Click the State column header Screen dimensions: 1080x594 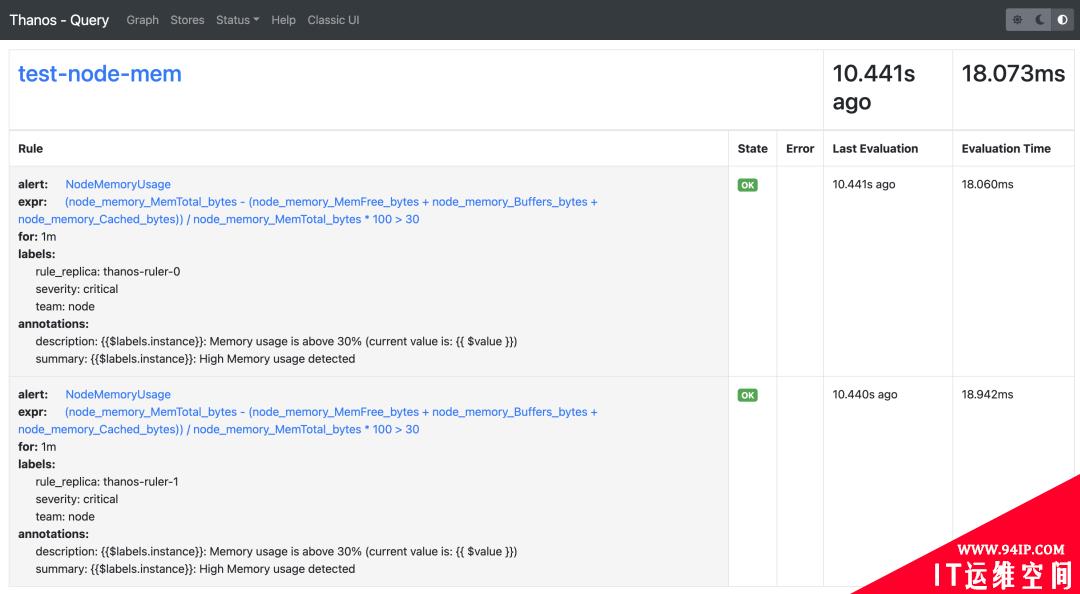coord(752,148)
